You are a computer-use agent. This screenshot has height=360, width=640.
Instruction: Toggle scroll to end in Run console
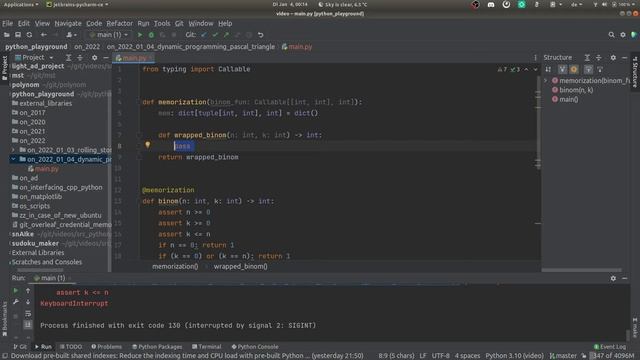click(28, 324)
